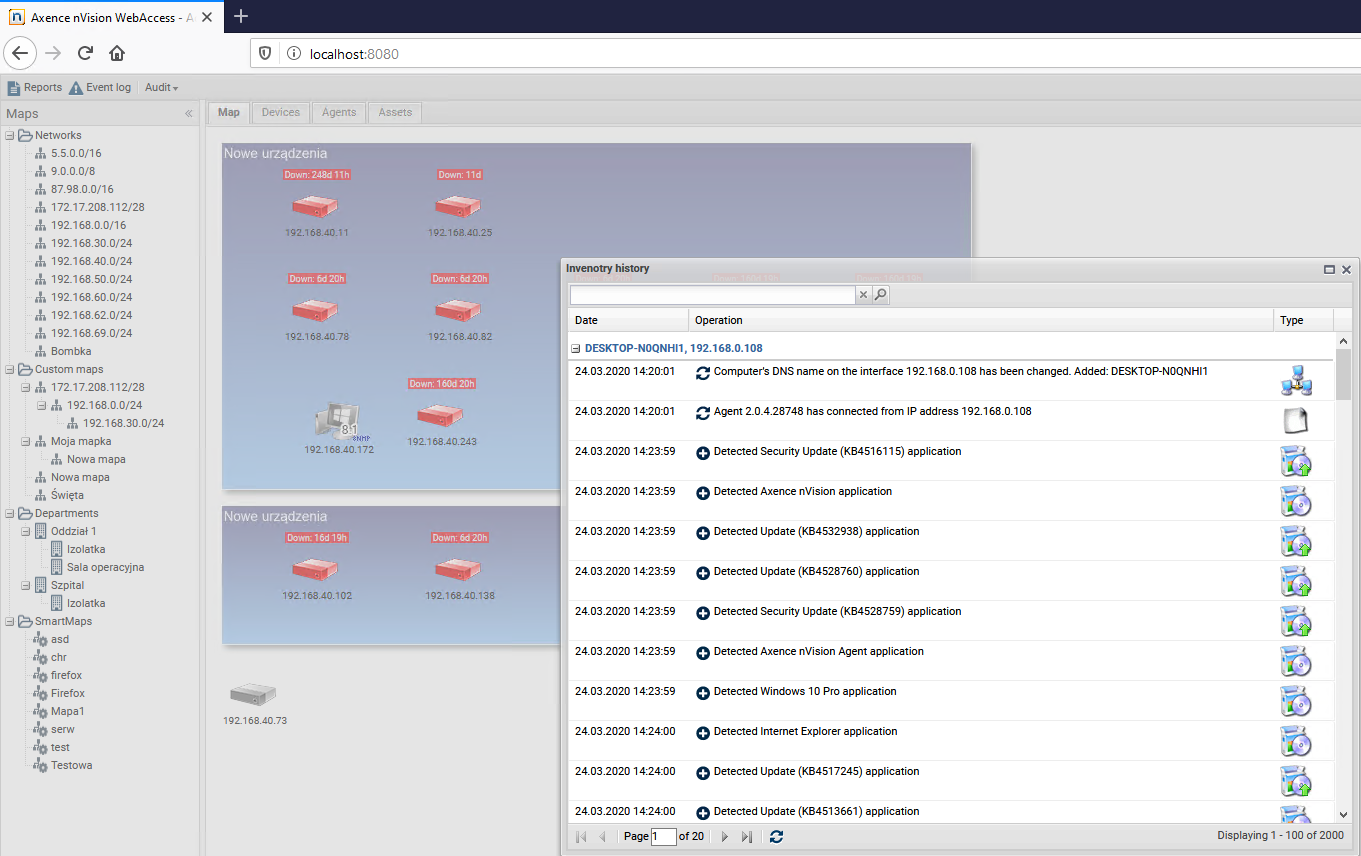The width and height of the screenshot is (1361, 856).
Task: Click the search magnifier in Inventory history
Action: coord(881,295)
